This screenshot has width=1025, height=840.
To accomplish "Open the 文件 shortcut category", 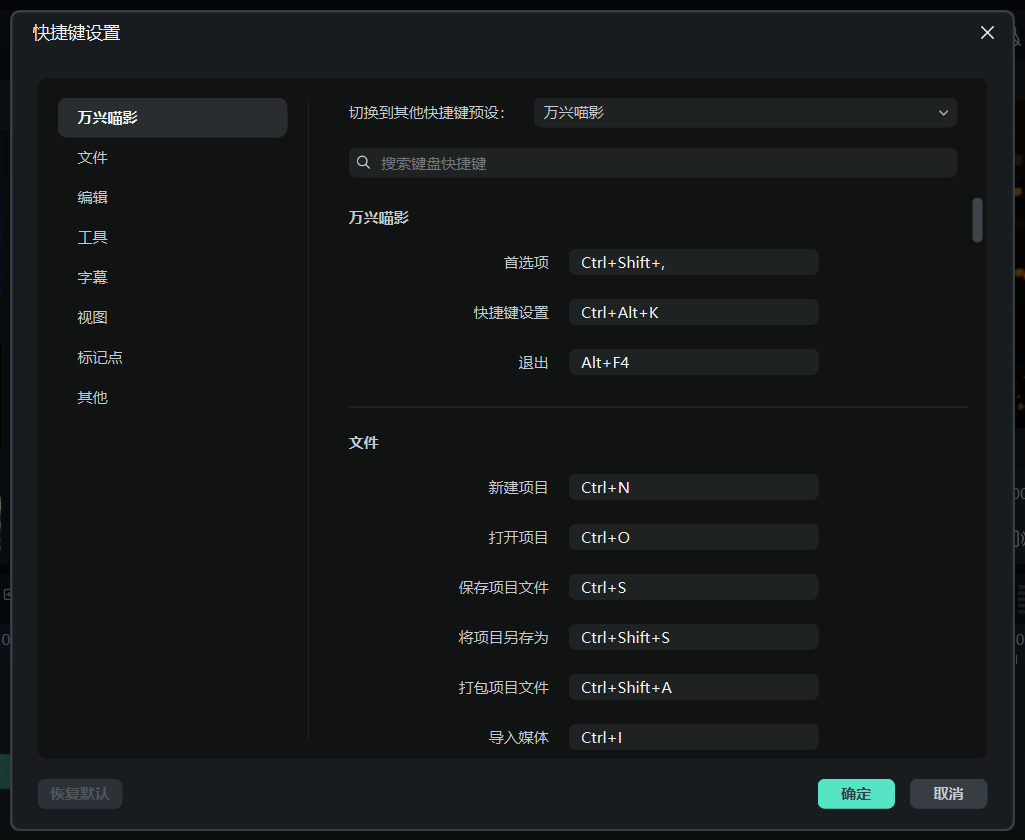I will [x=92, y=158].
